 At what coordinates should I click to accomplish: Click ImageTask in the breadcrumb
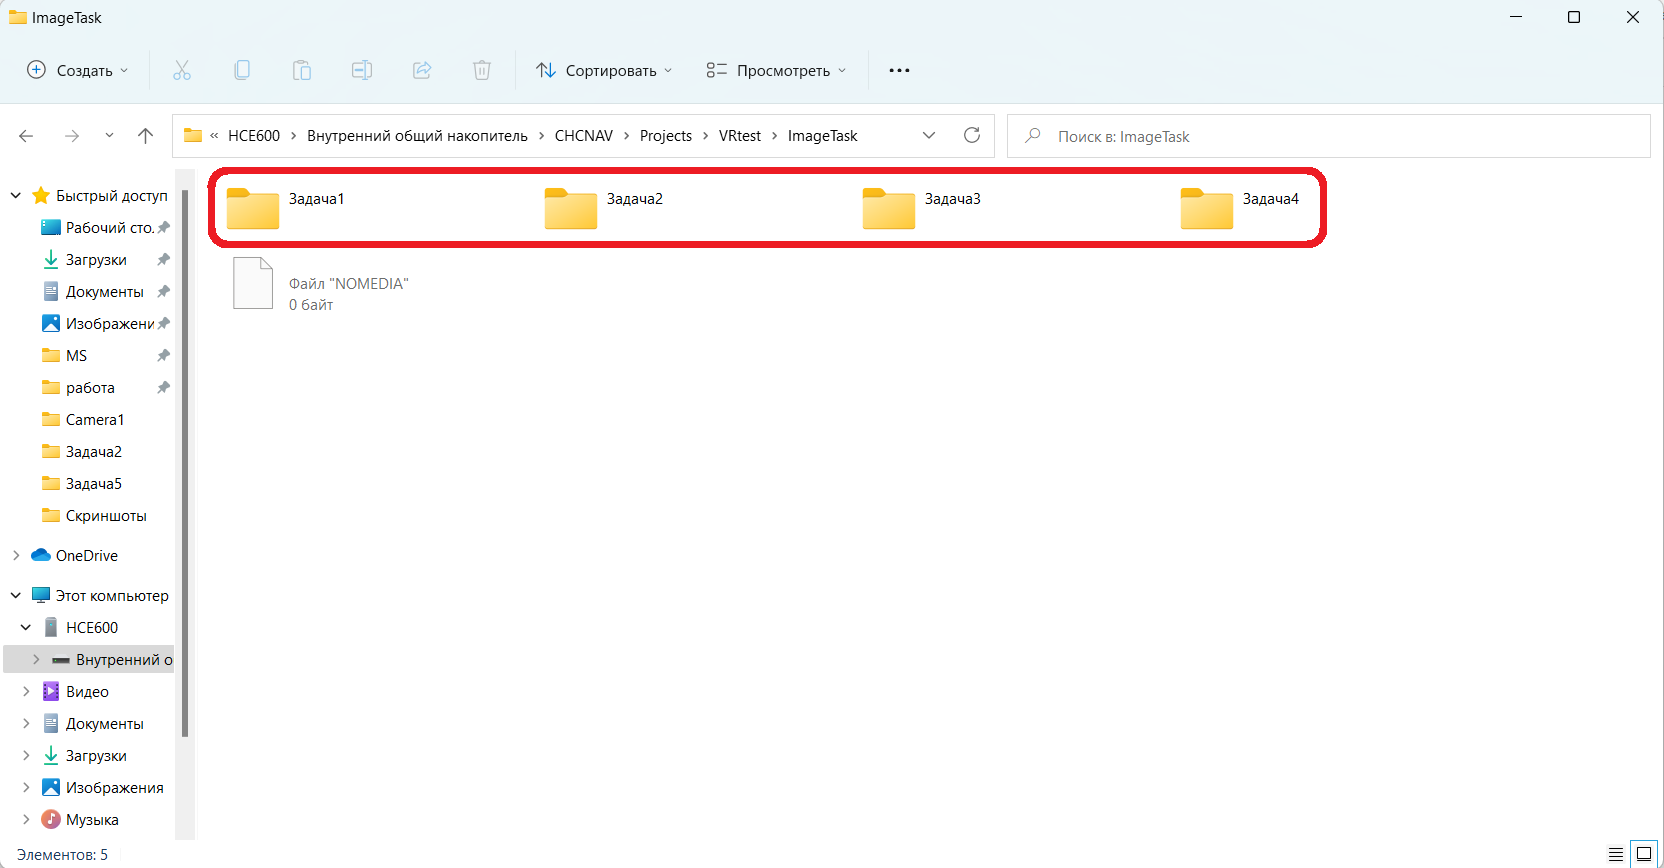[x=823, y=136]
